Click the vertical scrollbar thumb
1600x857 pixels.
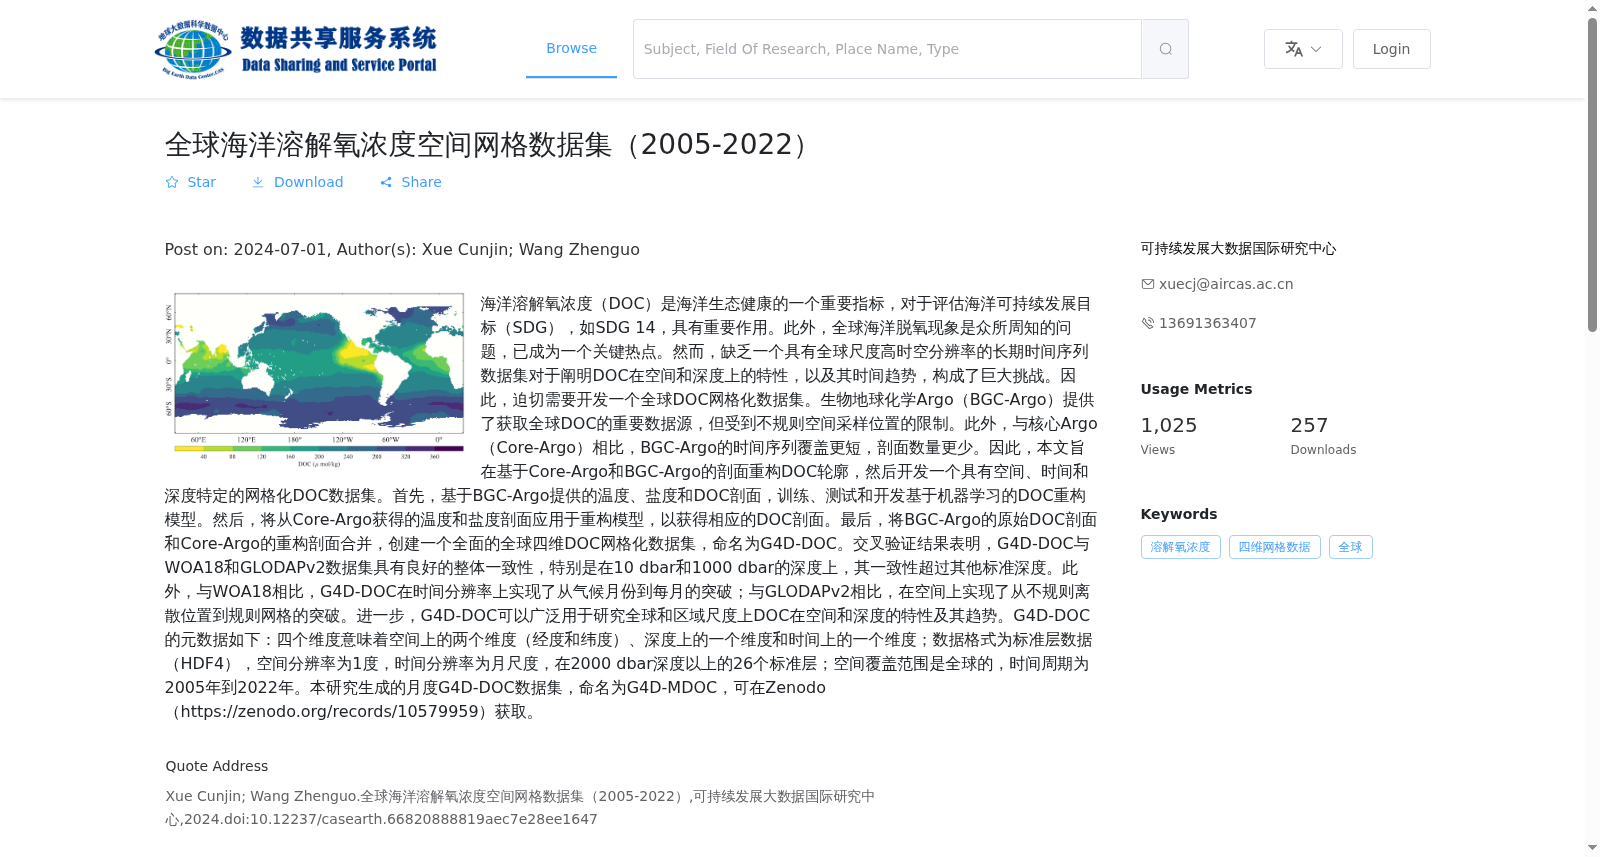point(1592,175)
